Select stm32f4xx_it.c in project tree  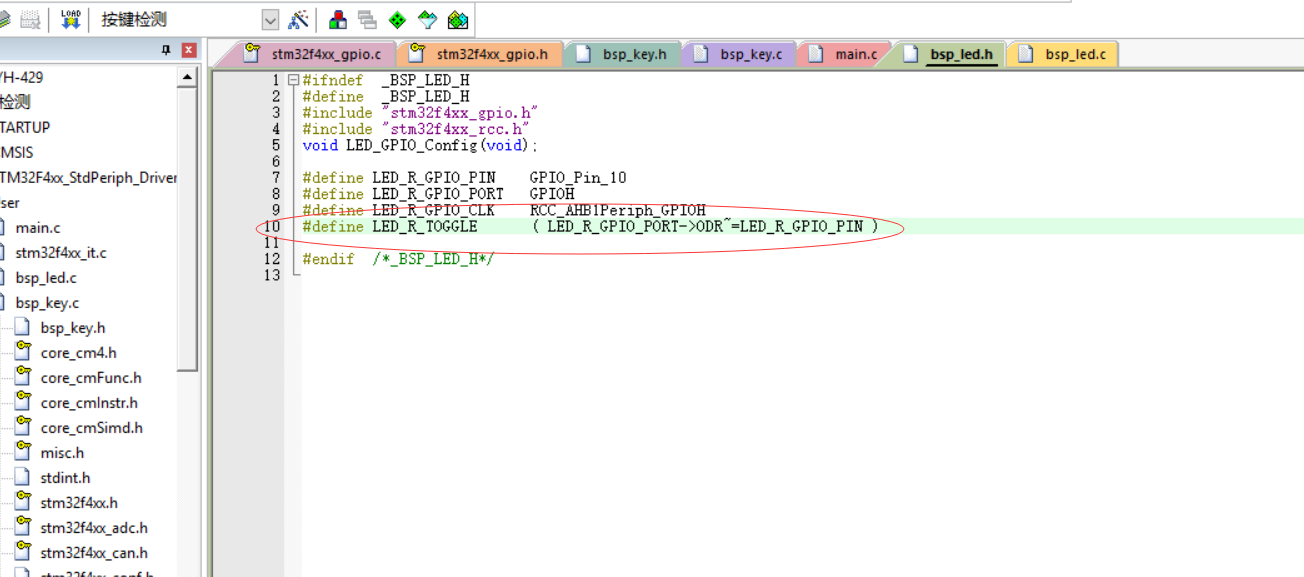pyautogui.click(x=60, y=253)
